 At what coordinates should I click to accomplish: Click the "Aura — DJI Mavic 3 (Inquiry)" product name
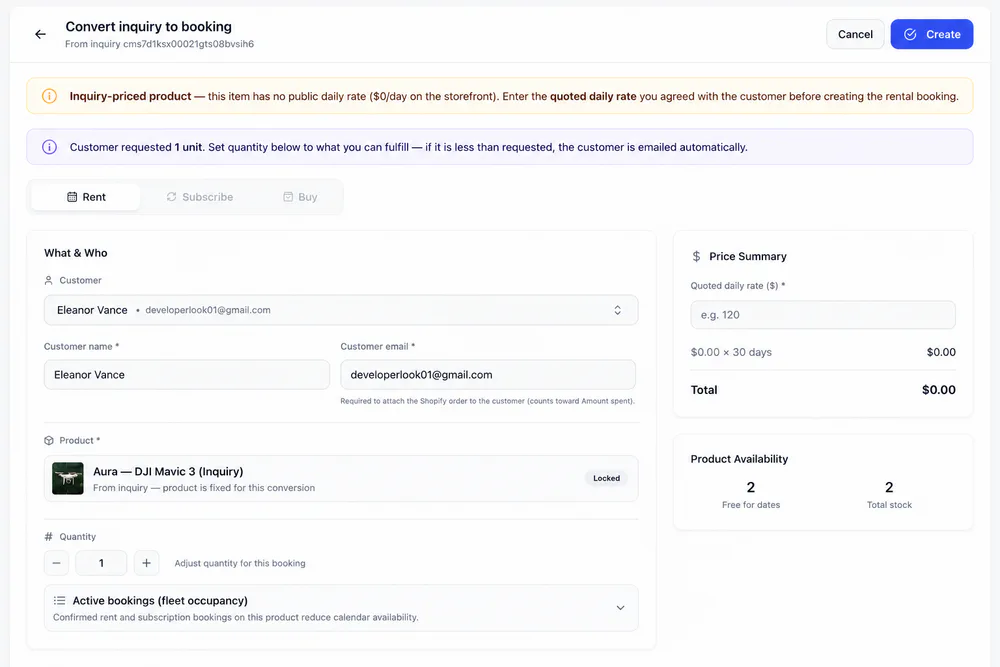tap(168, 472)
